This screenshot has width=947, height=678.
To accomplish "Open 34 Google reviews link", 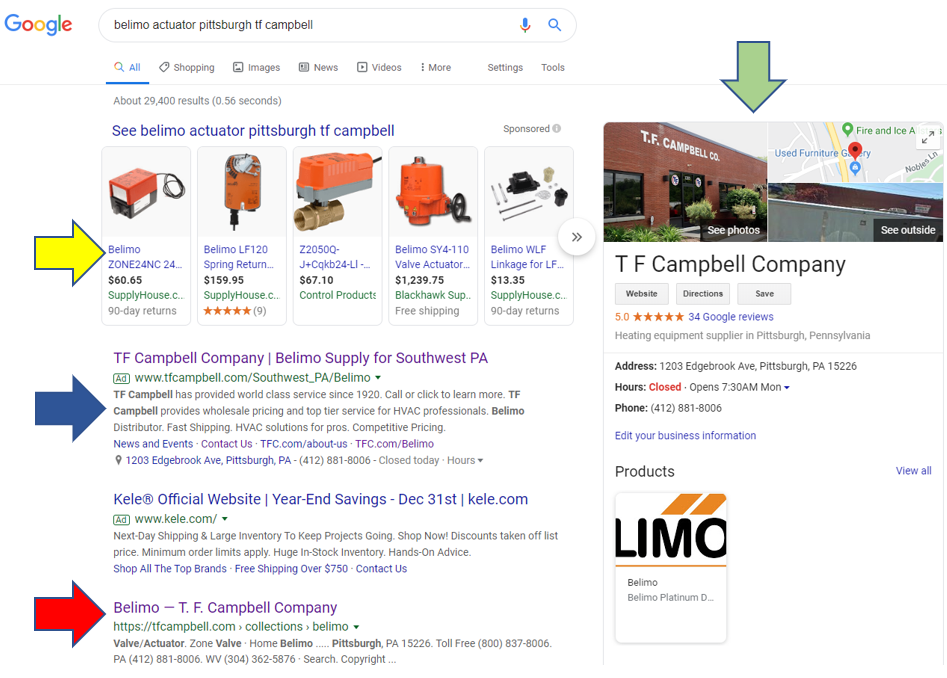I will click(731, 317).
